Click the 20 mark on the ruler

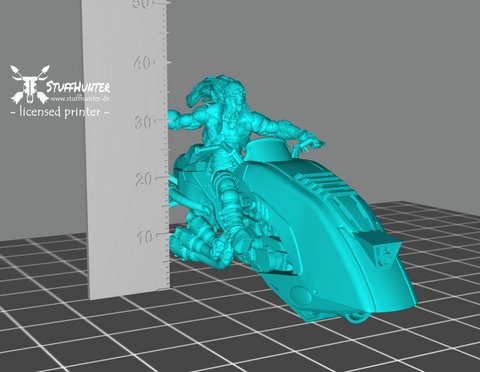pyautogui.click(x=143, y=180)
